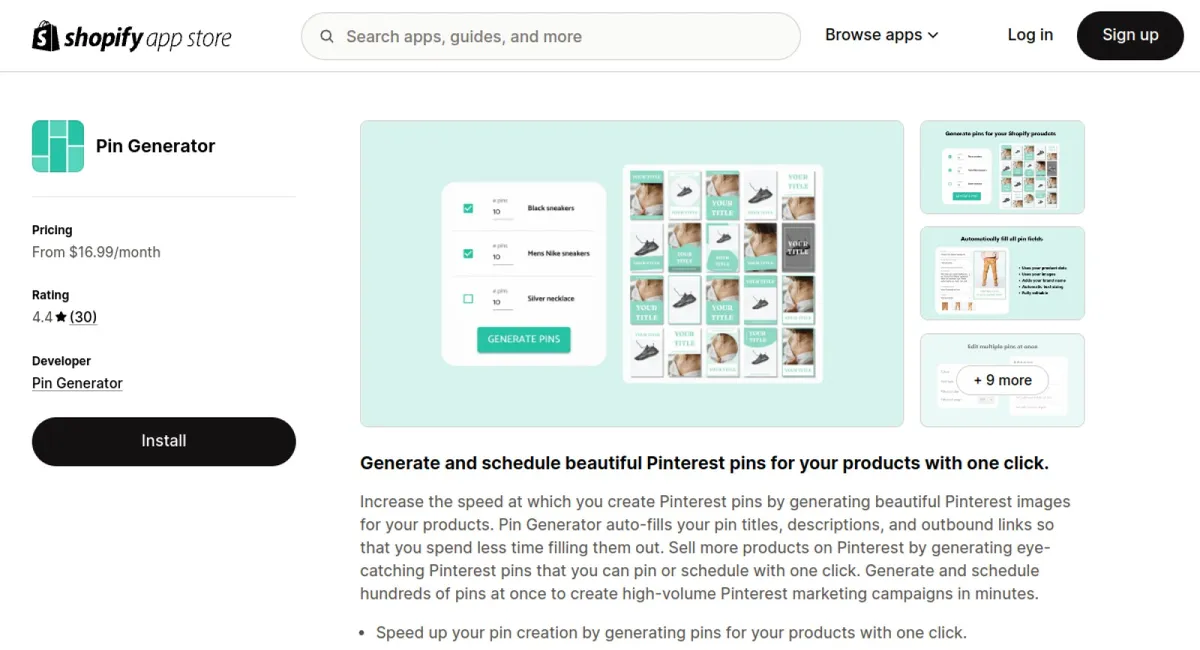Open the auto-fill pin fields thumbnail
Screen dimensions: 1200x650
(x=1002, y=273)
